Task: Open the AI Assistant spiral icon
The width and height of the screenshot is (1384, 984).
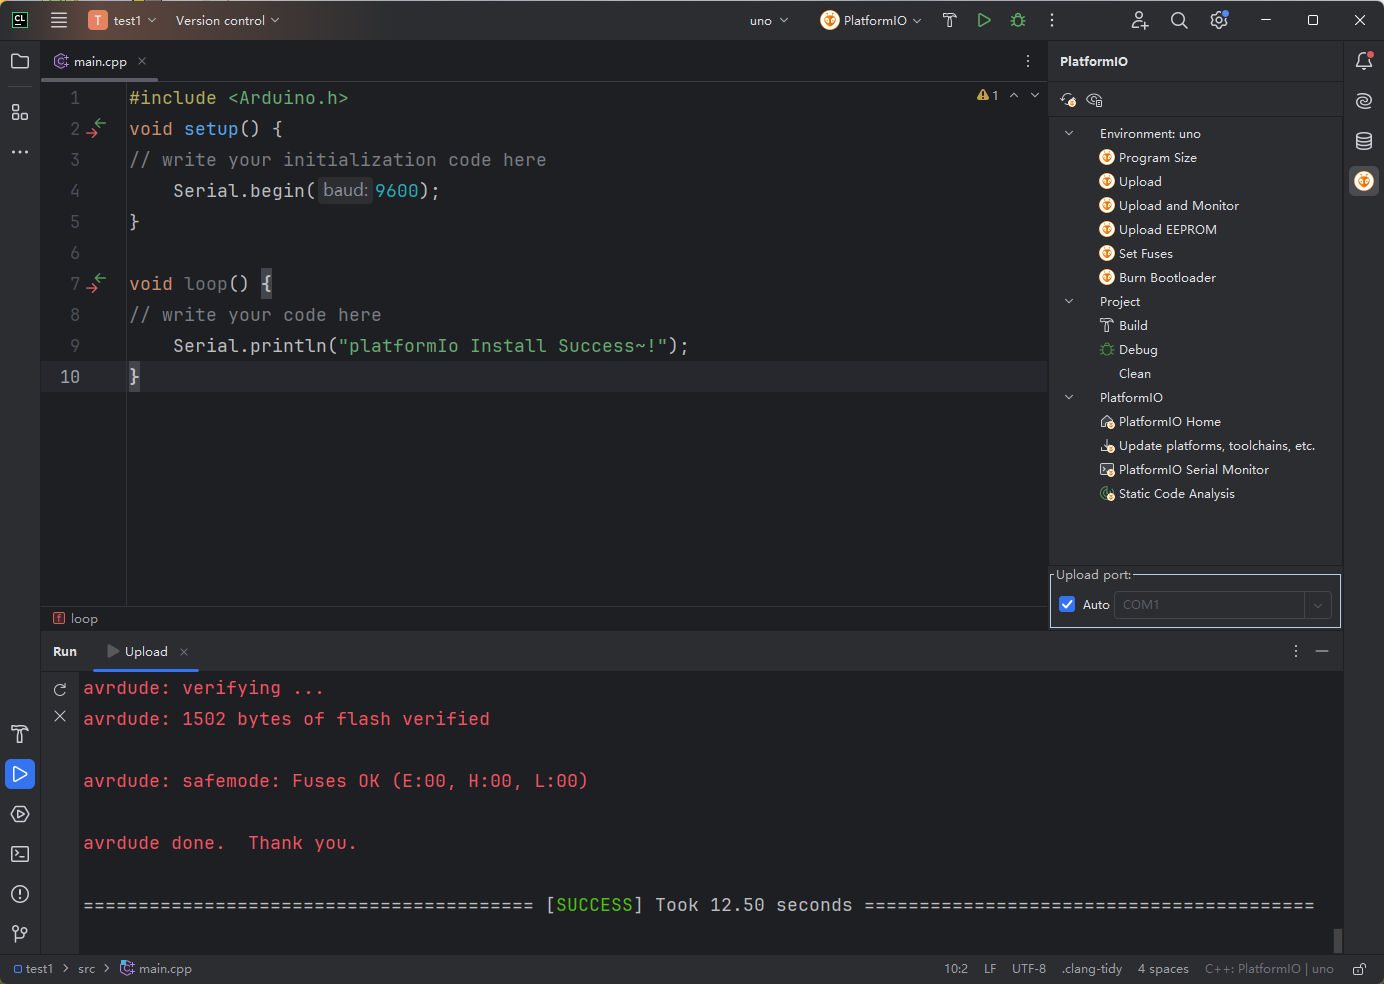Action: pyautogui.click(x=1364, y=101)
